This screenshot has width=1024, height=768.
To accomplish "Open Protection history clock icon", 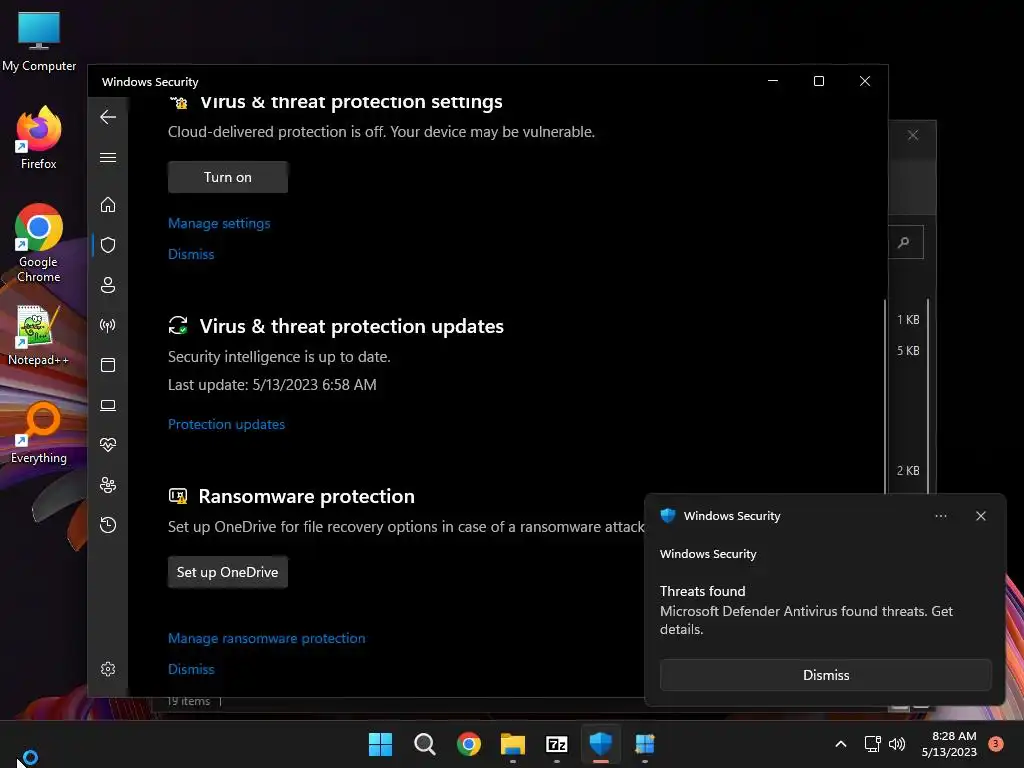I will [x=108, y=525].
